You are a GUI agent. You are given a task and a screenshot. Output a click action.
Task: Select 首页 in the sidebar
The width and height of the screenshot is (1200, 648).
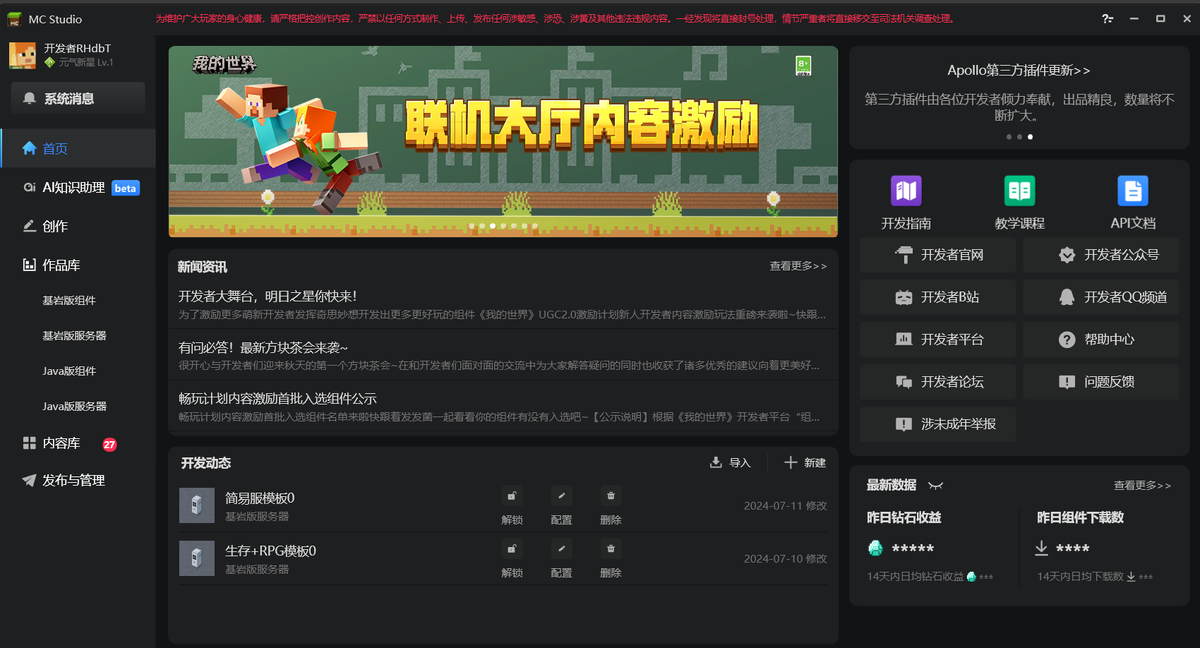tap(78, 148)
